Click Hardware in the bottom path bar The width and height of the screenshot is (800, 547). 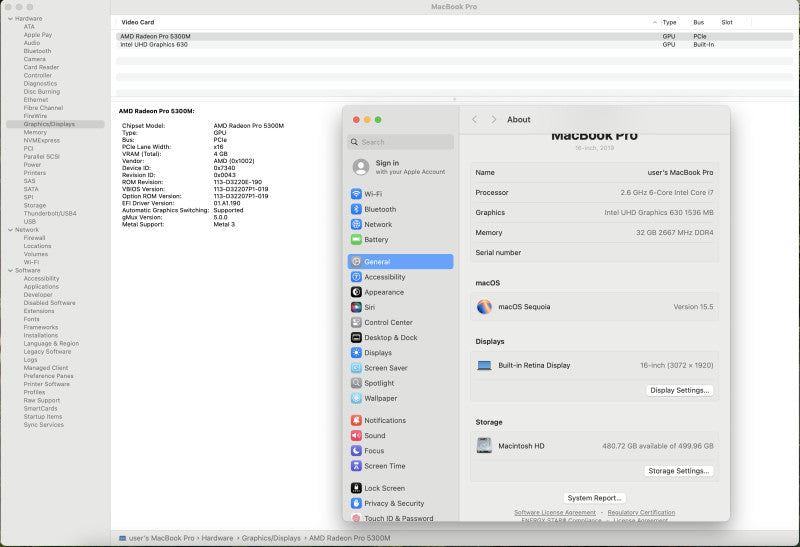[217, 538]
